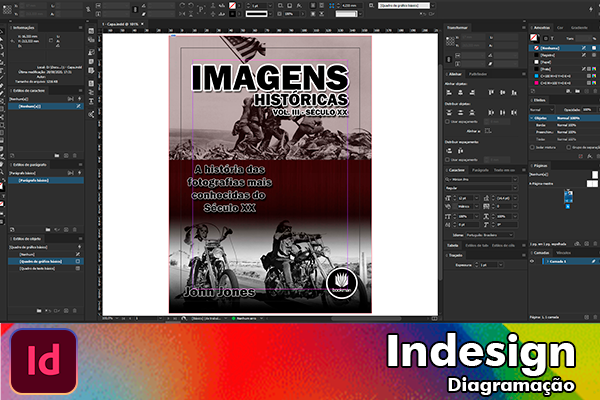Toggle Usar espaçamento under Distribuir objetos
600x400 pixels.
(x=447, y=122)
